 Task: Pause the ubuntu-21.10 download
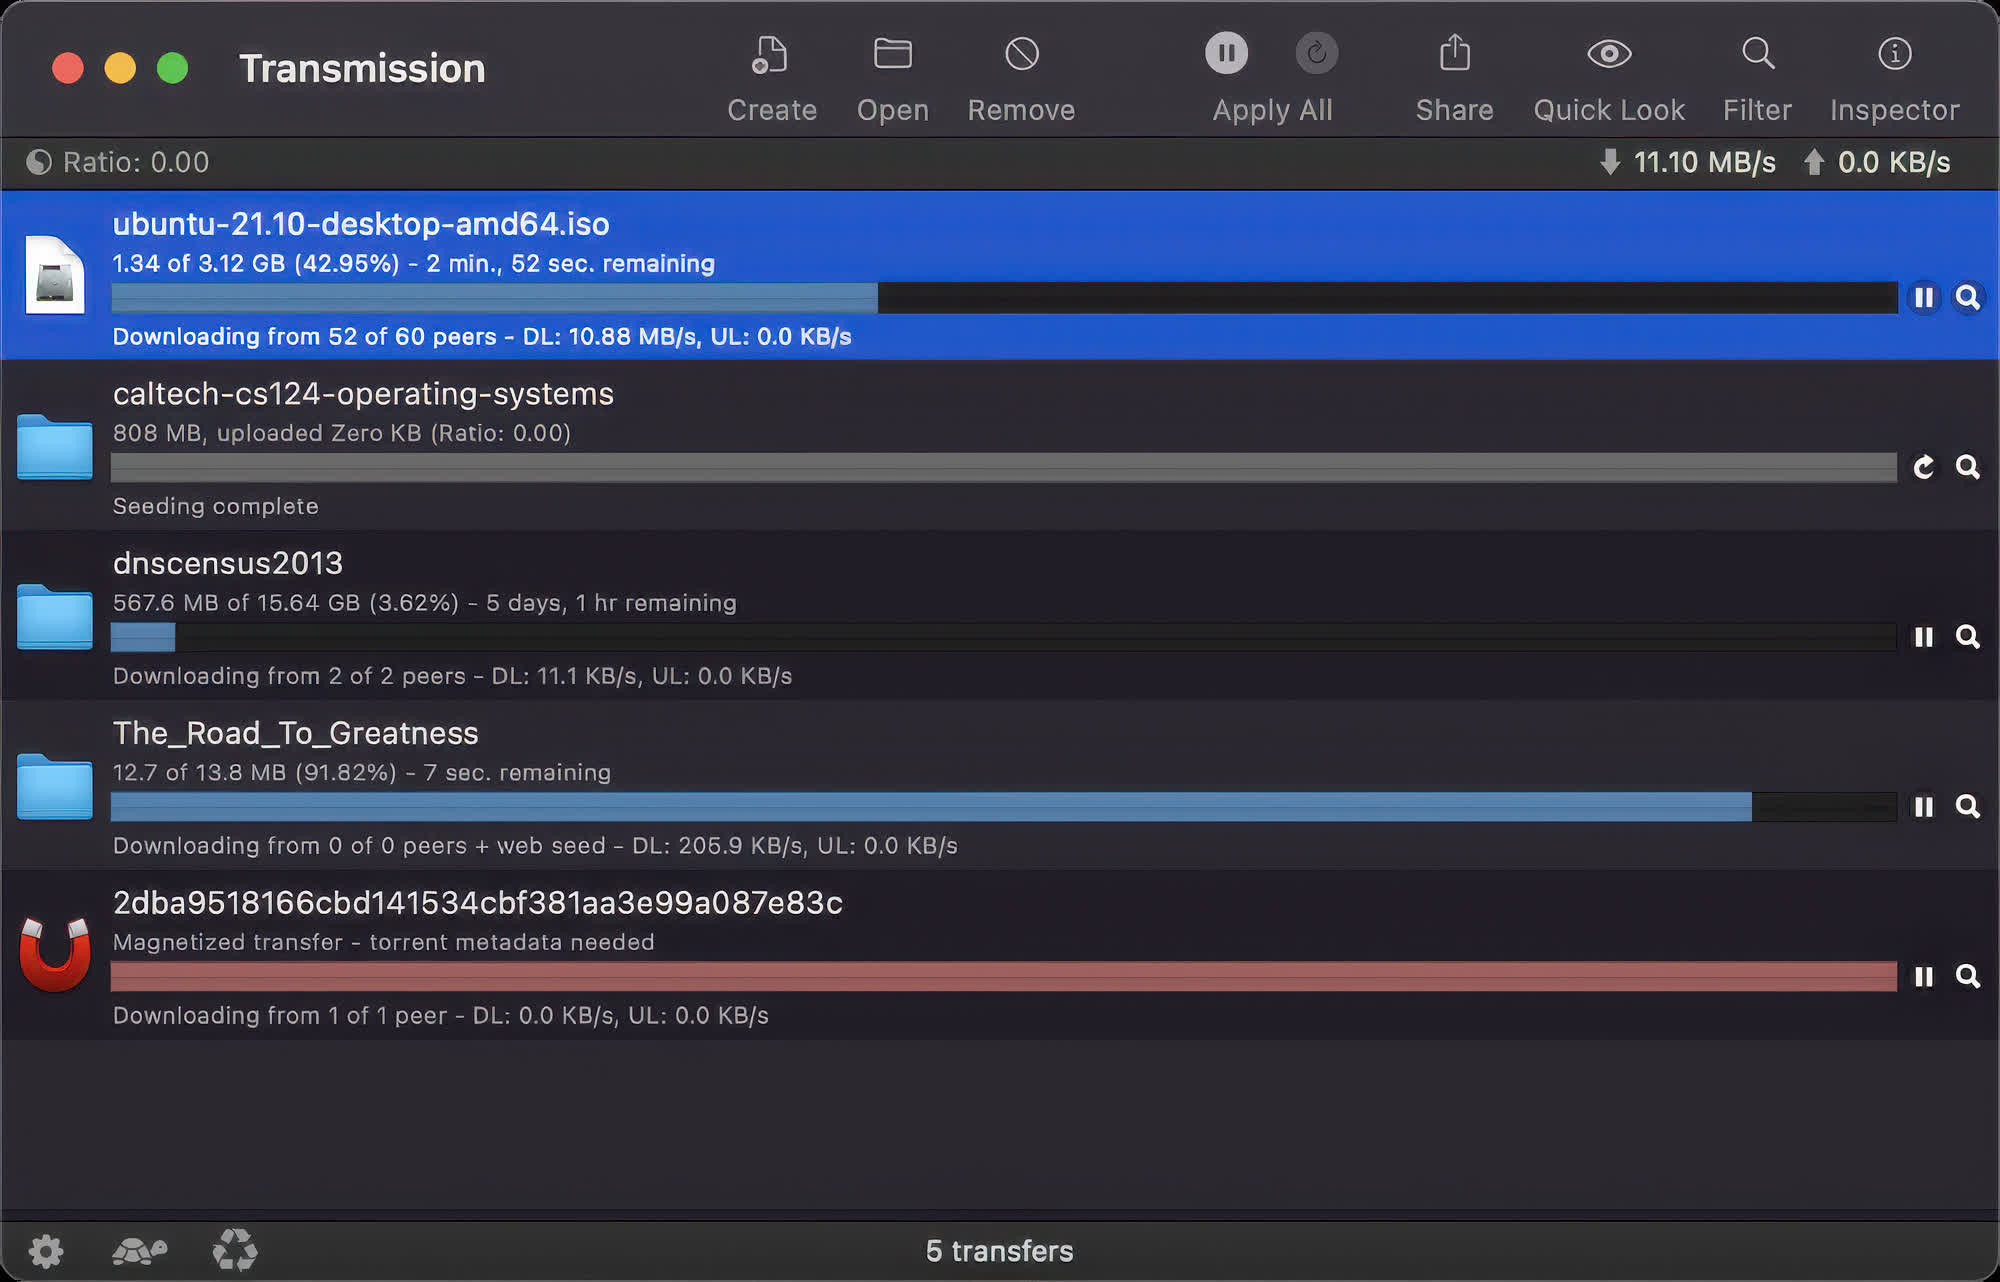pos(1923,298)
